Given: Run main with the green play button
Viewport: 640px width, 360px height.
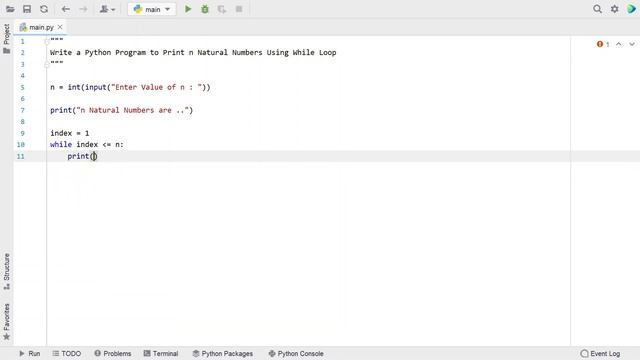Looking at the screenshot, I should click(x=188, y=9).
